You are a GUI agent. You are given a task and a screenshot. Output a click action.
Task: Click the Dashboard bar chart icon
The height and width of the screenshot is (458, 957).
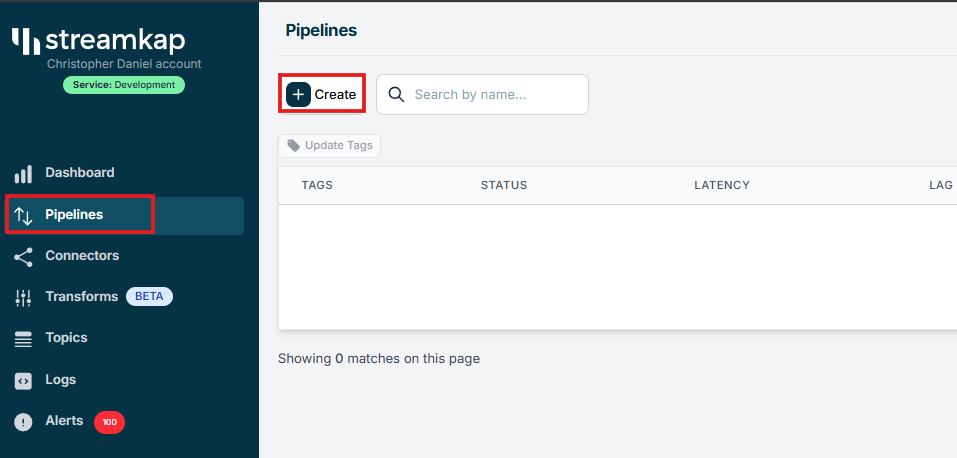pyautogui.click(x=23, y=173)
